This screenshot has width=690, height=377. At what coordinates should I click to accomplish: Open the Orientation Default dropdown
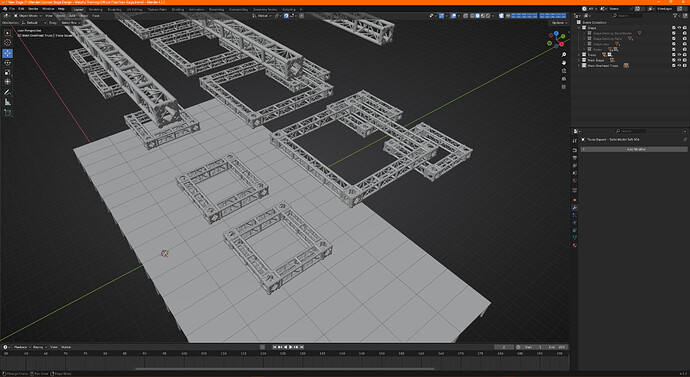click(x=34, y=22)
